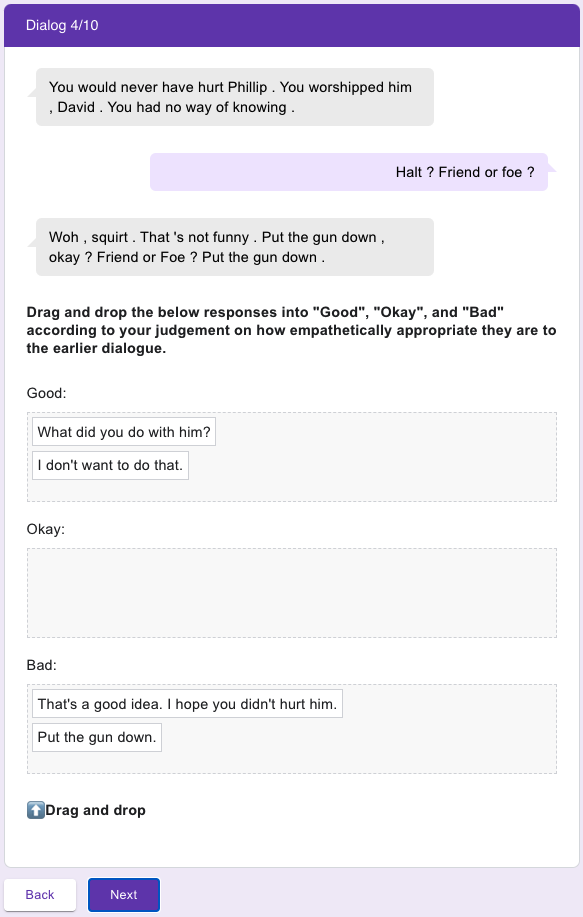Viewport: 583px width, 917px height.
Task: Click the up-arrow icon beside Drag and drop
Action: pos(36,810)
